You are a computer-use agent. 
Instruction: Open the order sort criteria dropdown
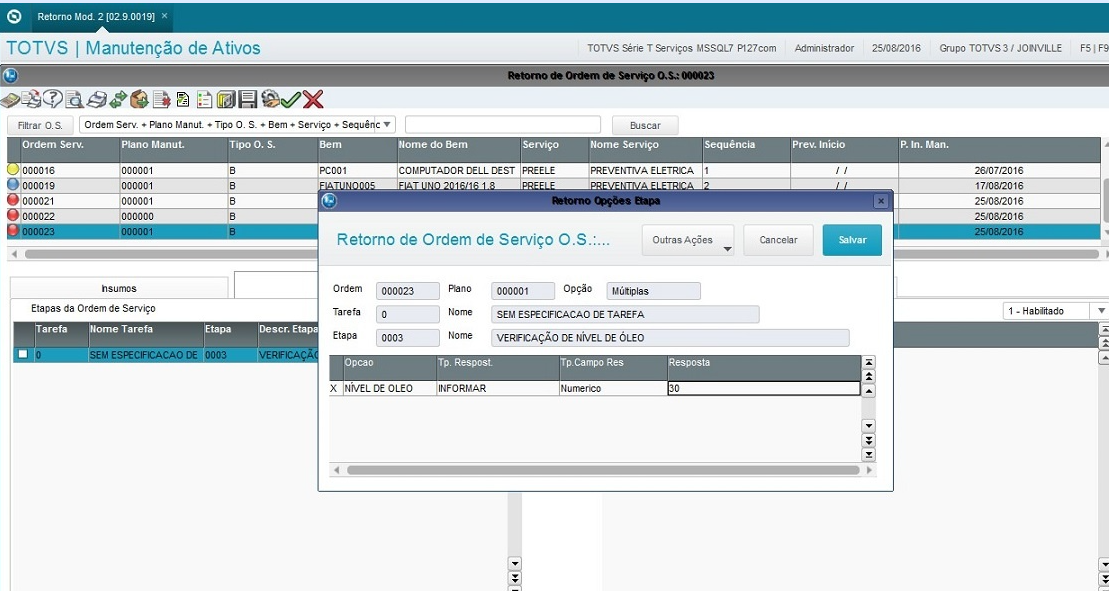pyautogui.click(x=387, y=124)
